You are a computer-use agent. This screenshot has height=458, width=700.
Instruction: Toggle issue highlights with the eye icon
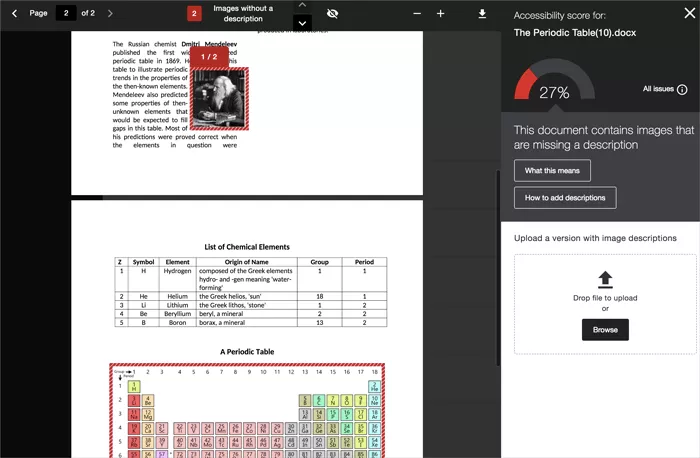[x=333, y=13]
